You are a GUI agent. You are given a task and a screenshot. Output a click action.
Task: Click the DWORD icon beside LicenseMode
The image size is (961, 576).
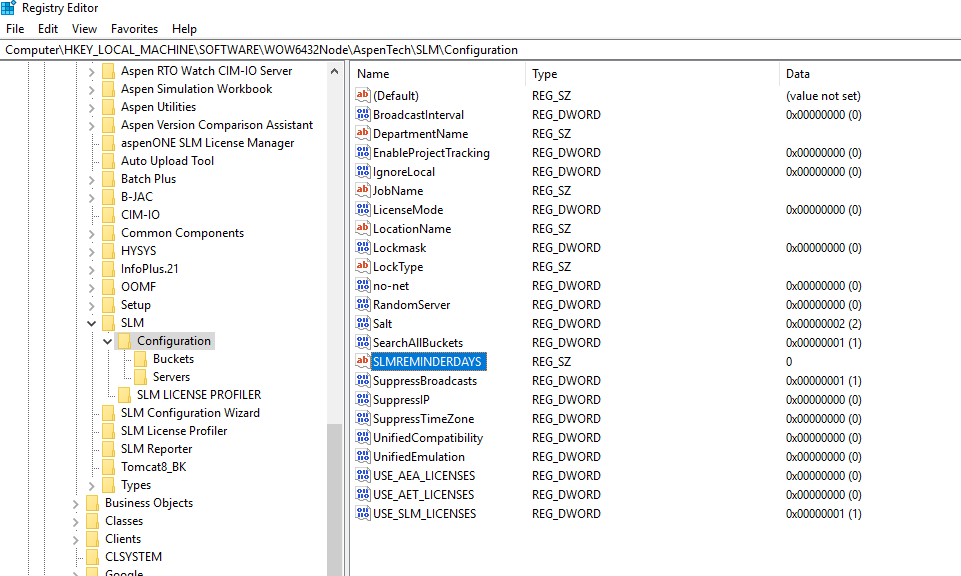point(363,209)
